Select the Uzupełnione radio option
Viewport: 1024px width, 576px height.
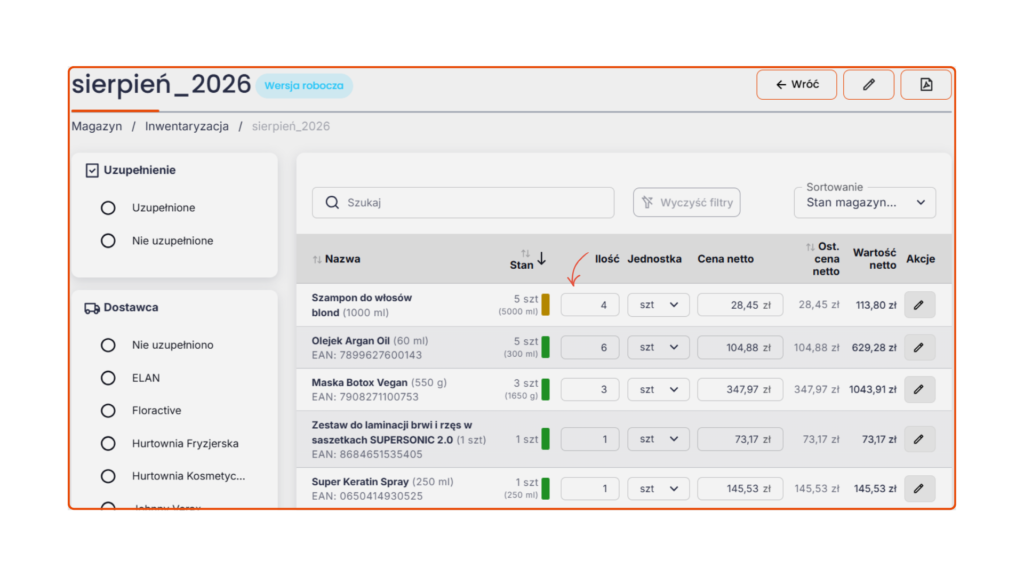pos(108,208)
